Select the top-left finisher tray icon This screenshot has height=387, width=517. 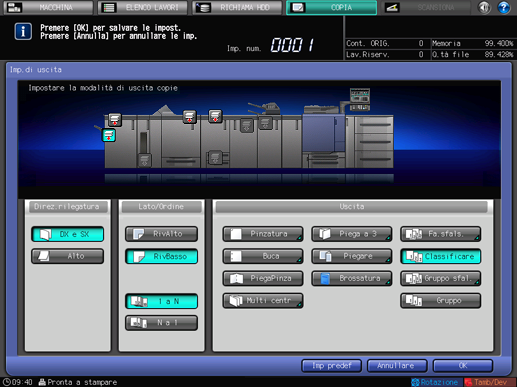tap(115, 120)
